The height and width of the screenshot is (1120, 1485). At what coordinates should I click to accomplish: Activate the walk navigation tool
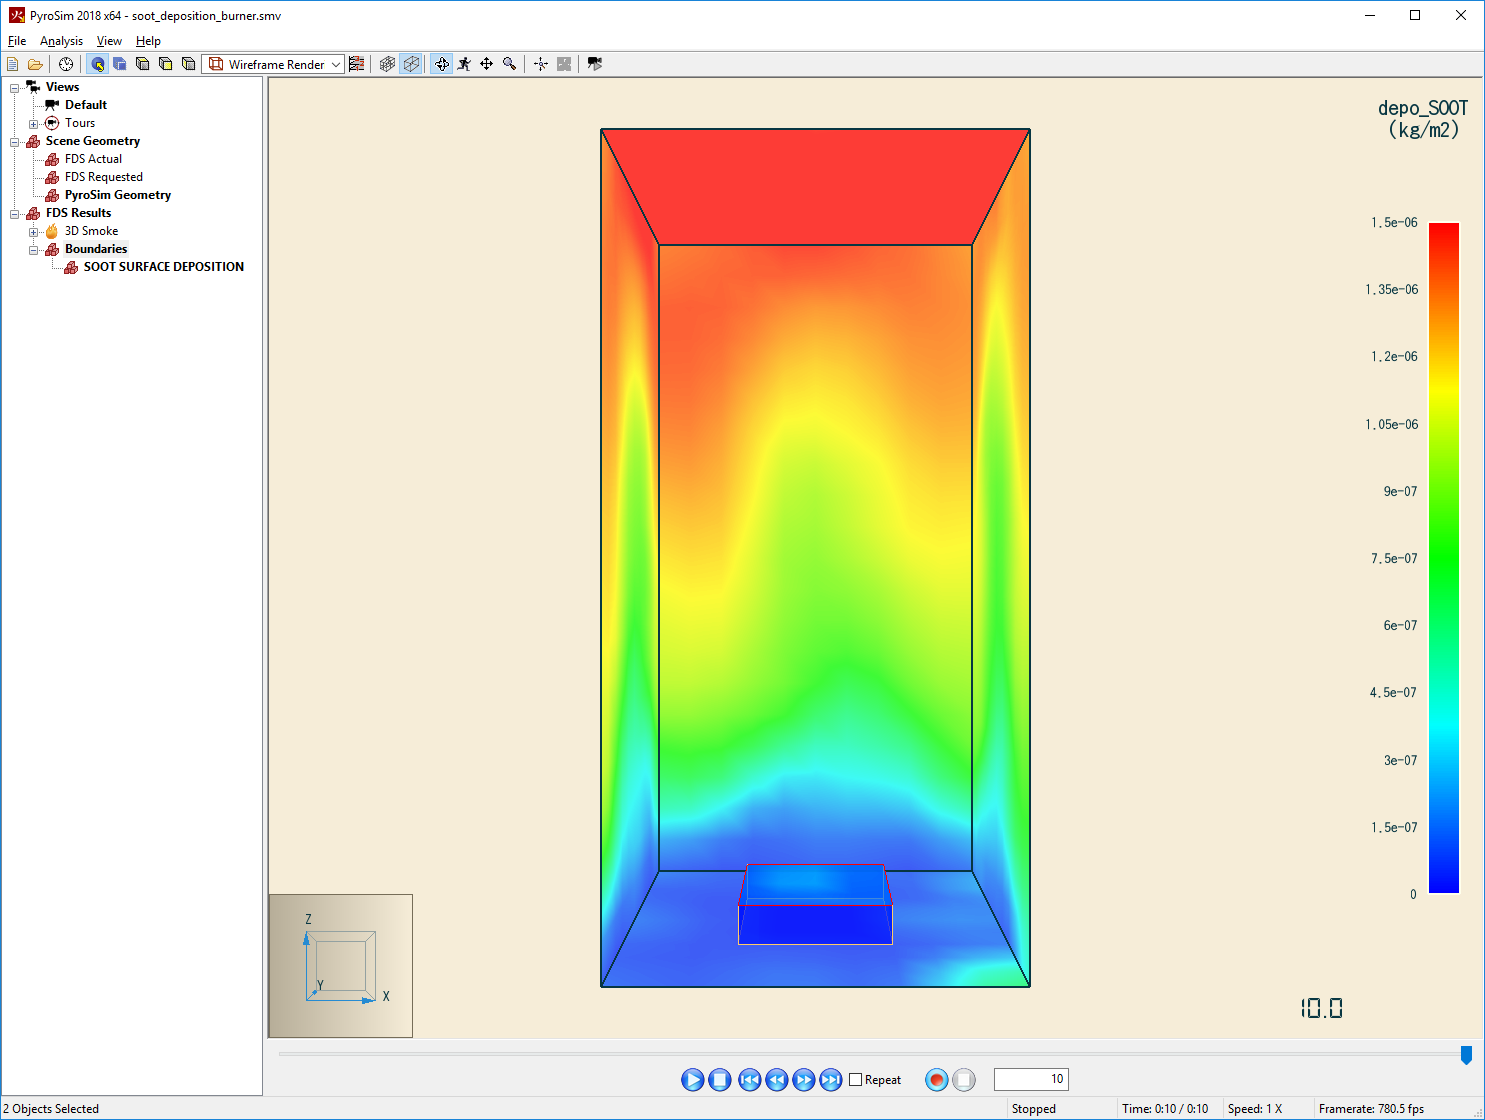tap(464, 63)
